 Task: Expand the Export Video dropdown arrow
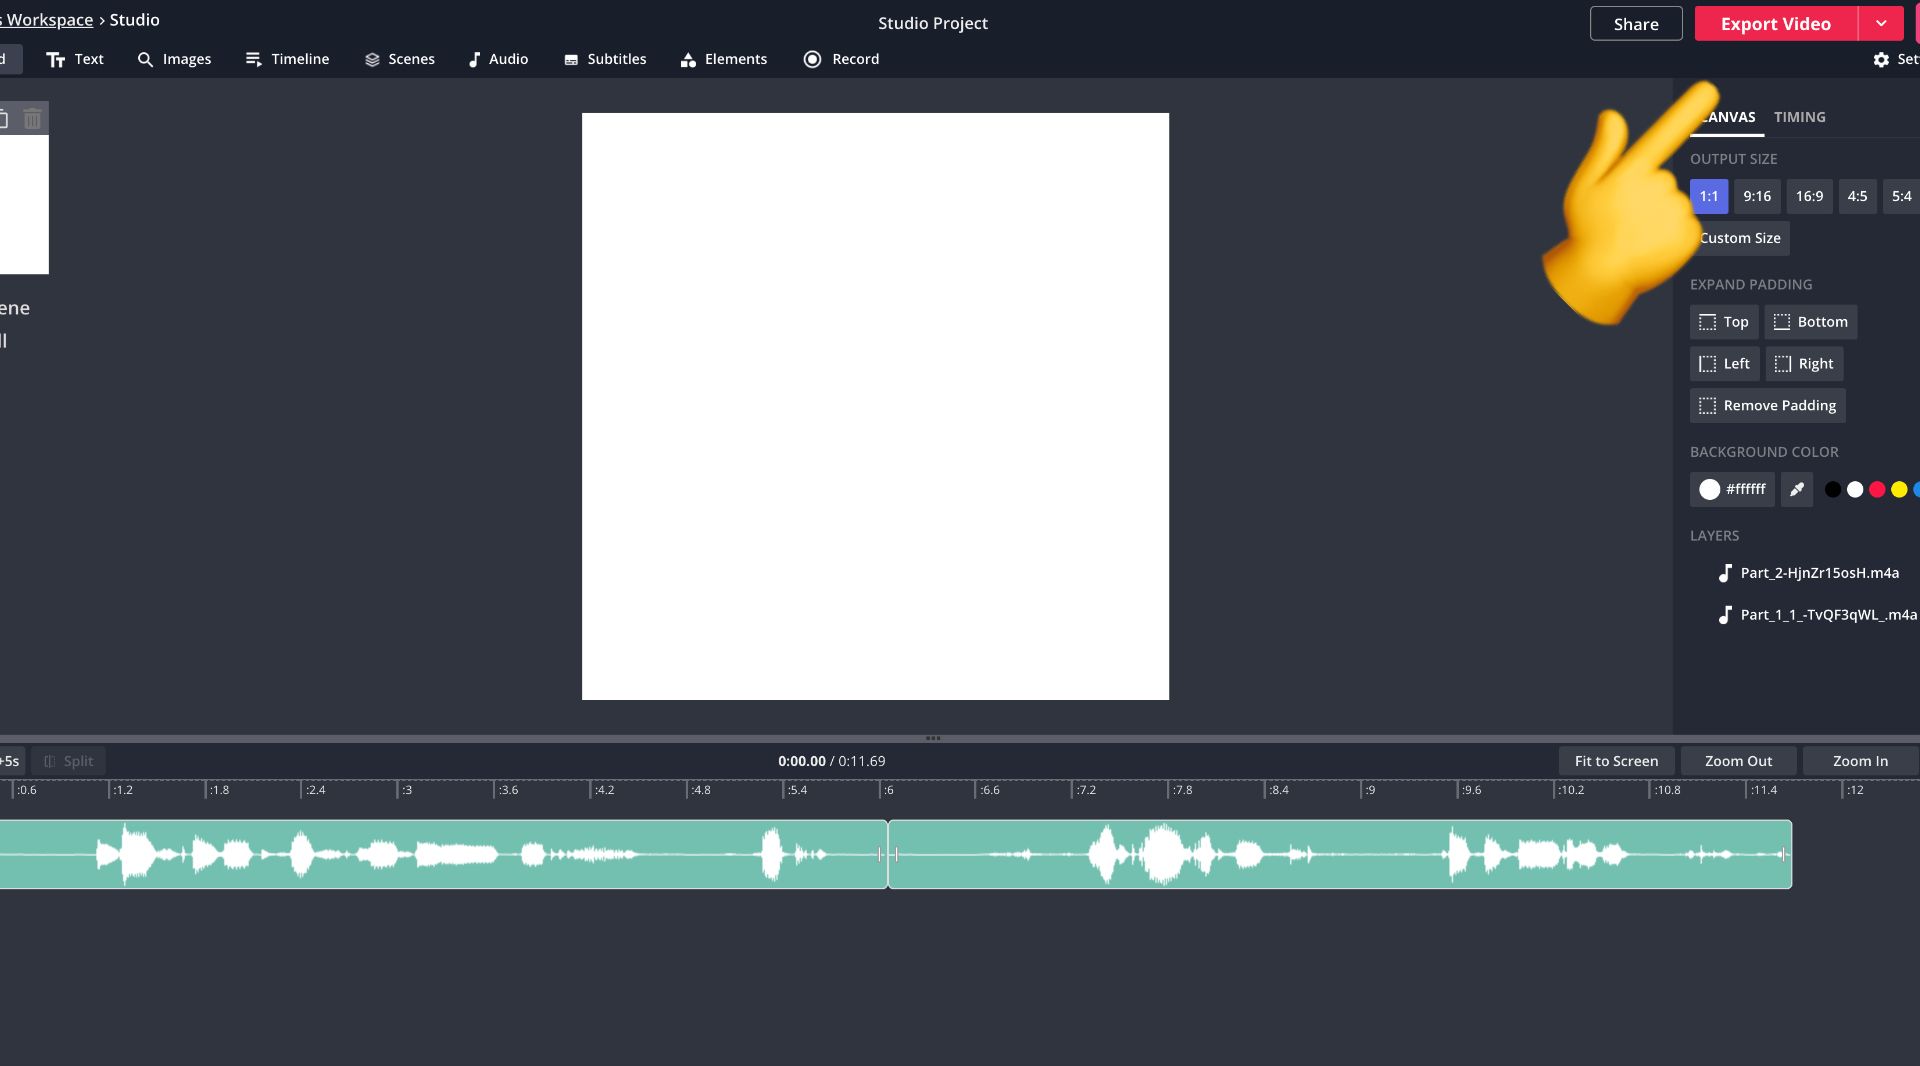(x=1880, y=24)
